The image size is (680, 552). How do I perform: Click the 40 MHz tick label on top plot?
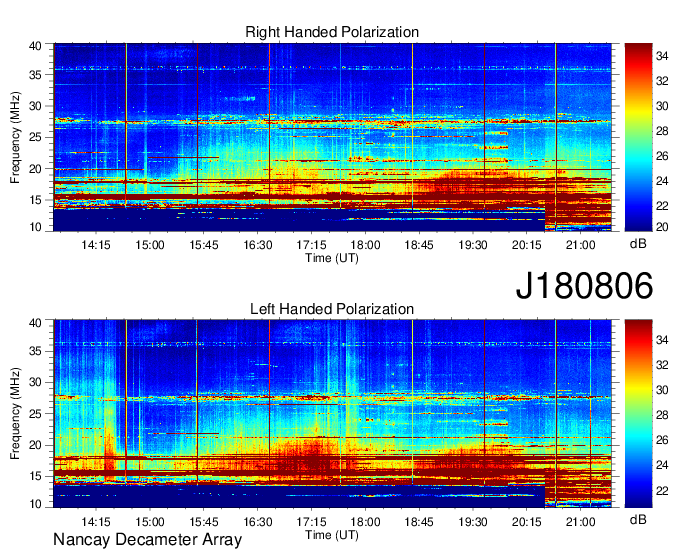tap(35, 46)
